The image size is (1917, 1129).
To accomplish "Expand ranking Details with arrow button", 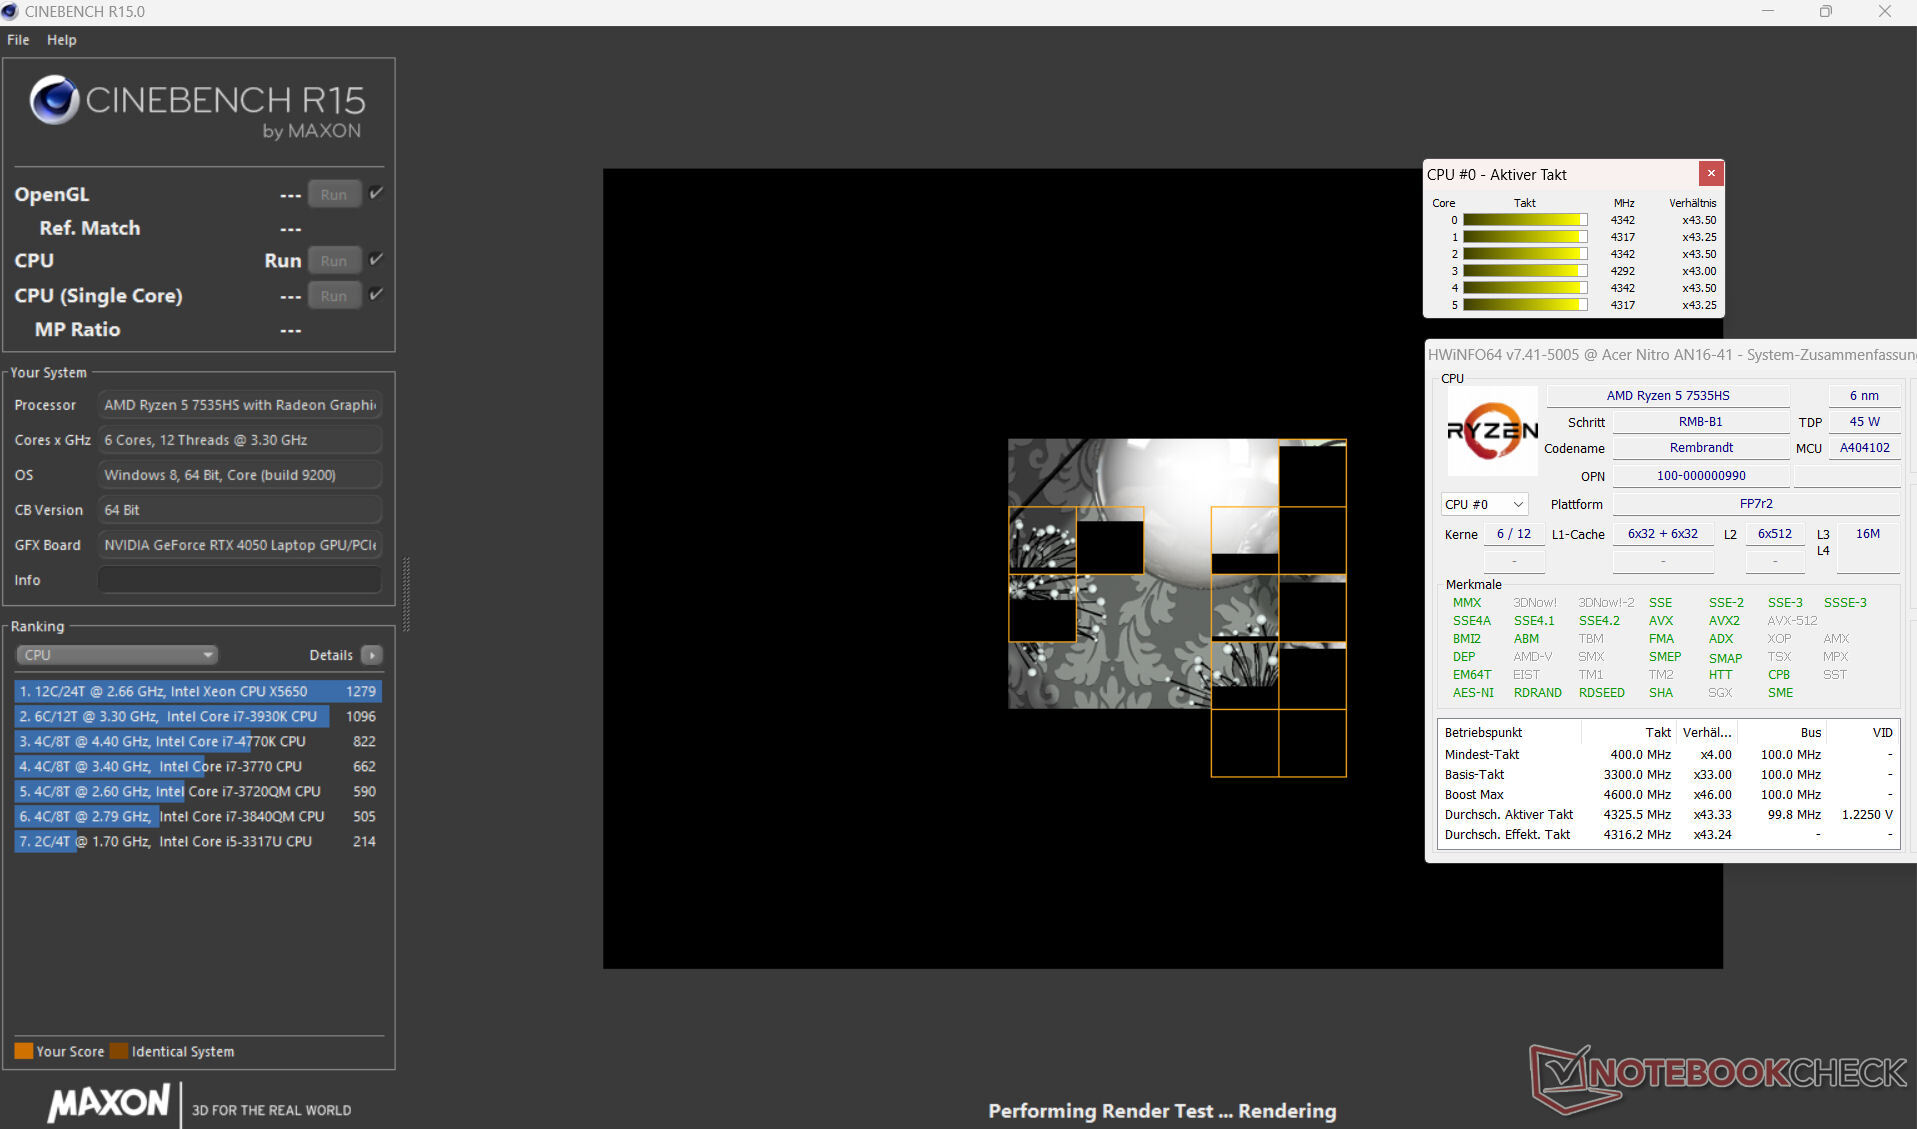I will click(372, 655).
